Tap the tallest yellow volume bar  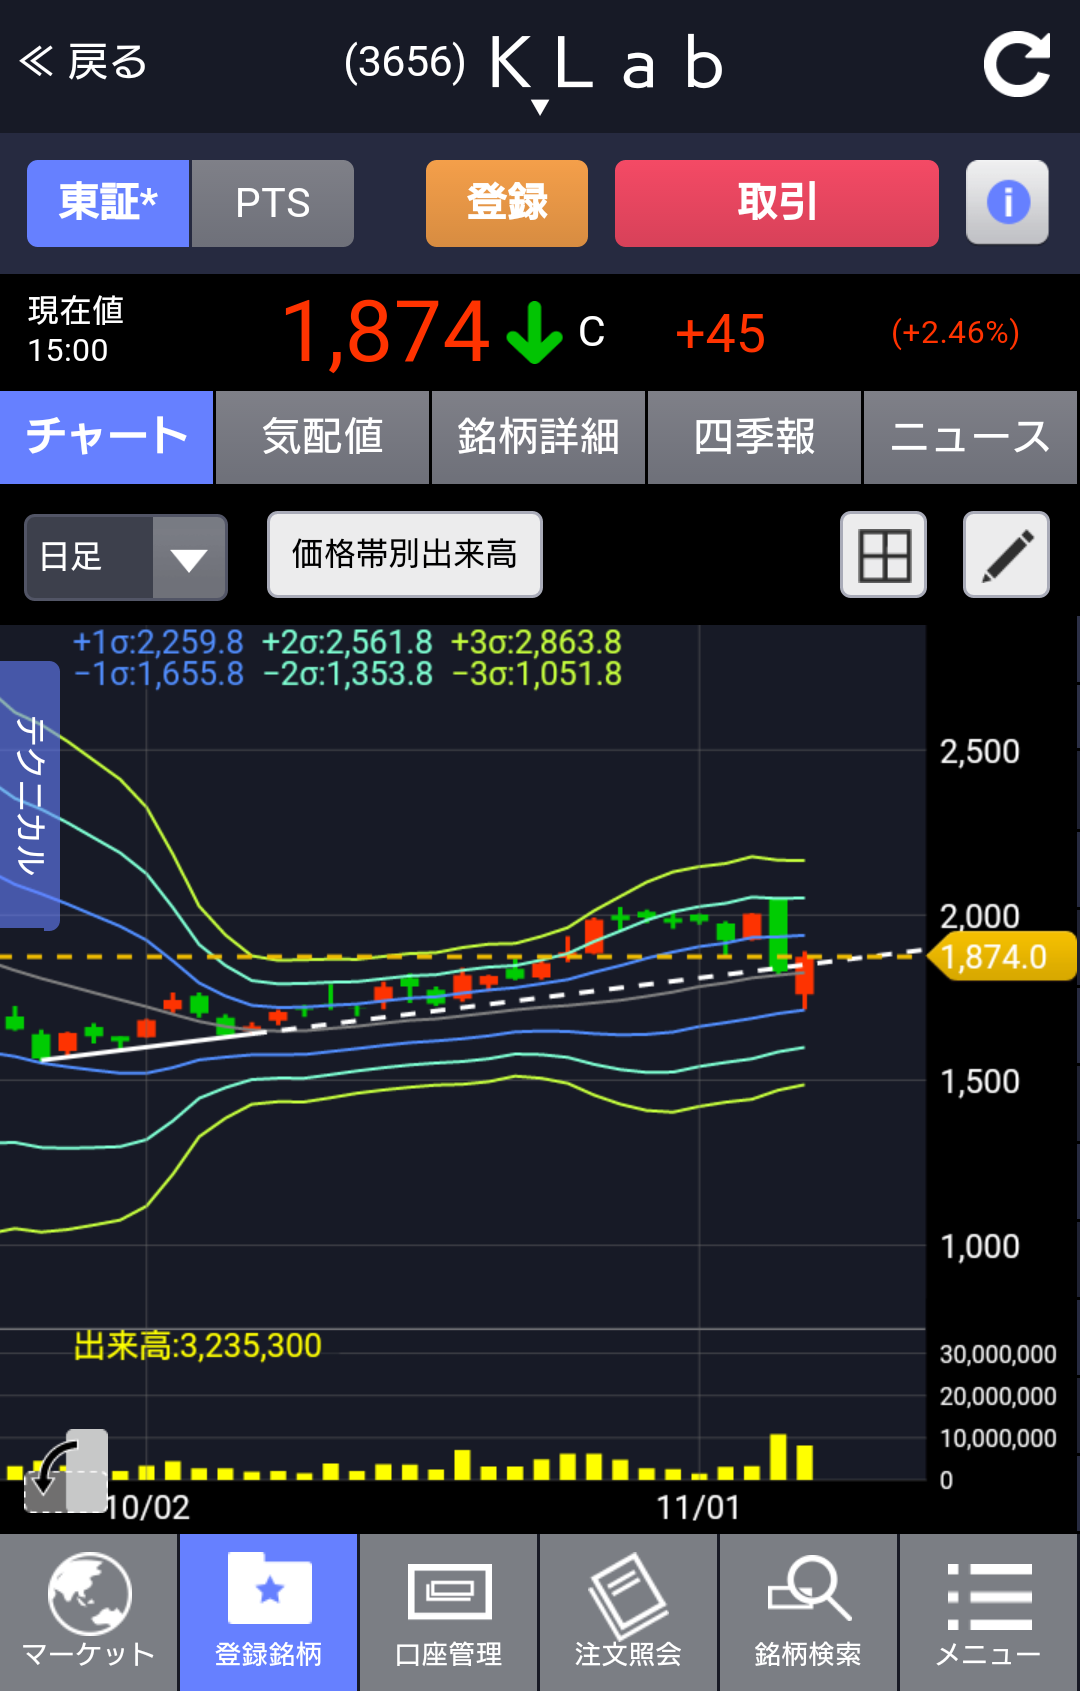[x=778, y=1456]
